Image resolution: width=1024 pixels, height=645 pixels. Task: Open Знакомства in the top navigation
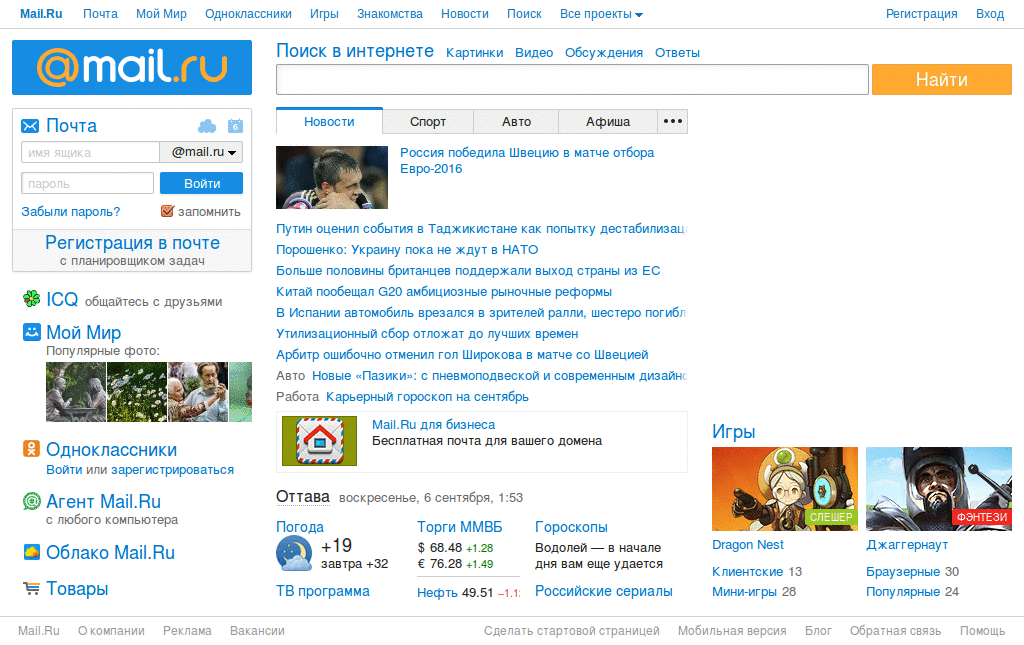click(x=389, y=14)
